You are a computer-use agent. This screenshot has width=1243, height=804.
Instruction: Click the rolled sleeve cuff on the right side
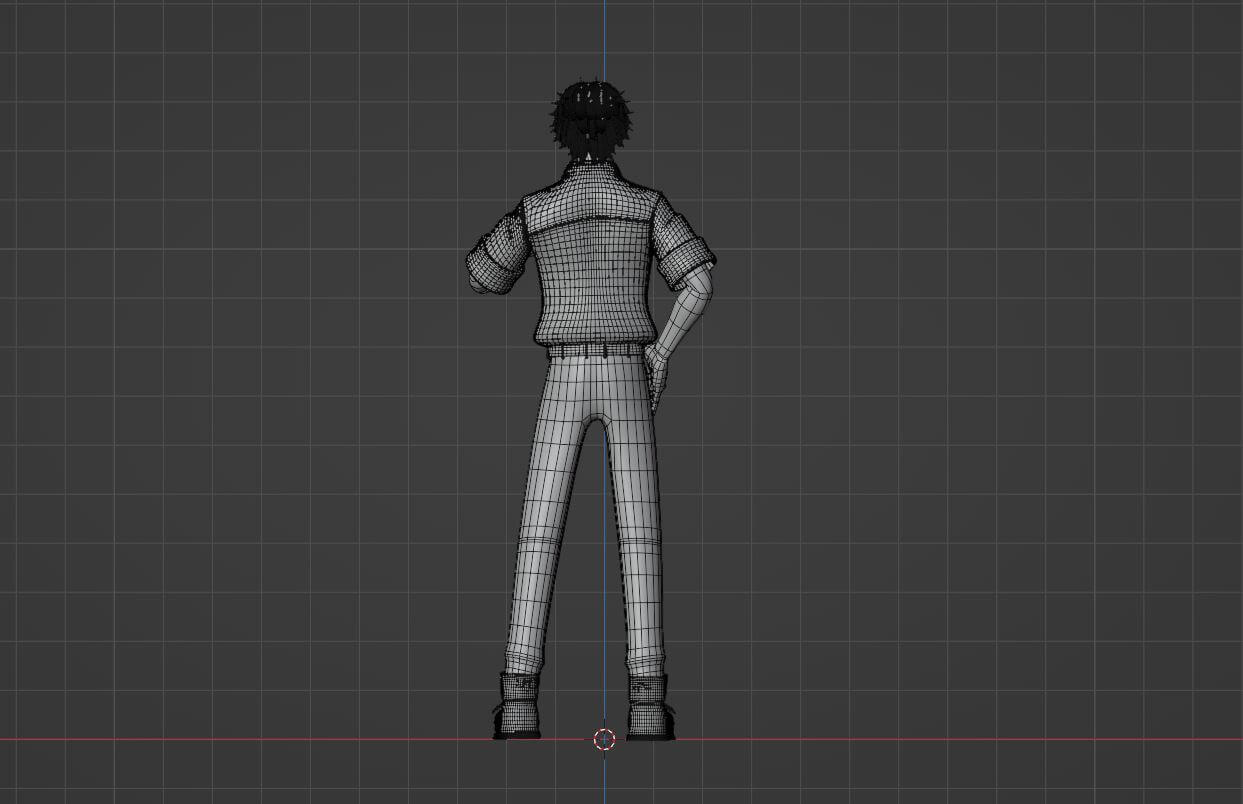690,258
